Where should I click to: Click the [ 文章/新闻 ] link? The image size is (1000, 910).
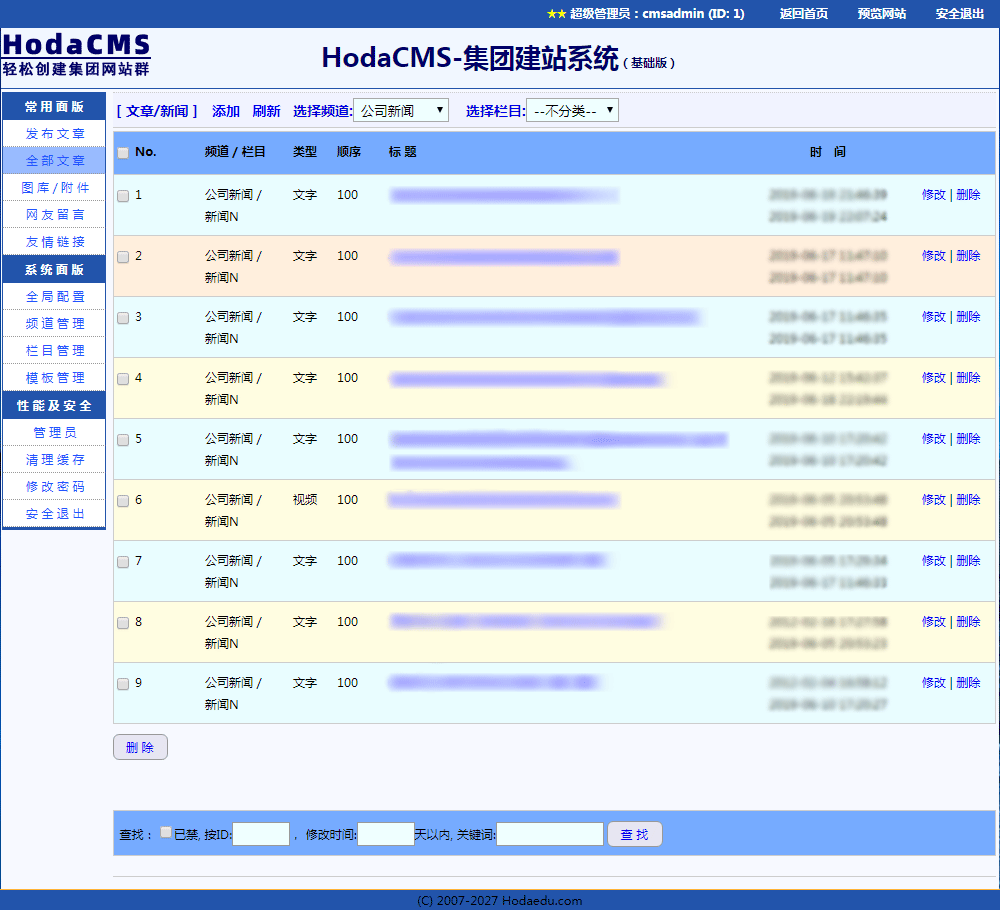point(157,111)
